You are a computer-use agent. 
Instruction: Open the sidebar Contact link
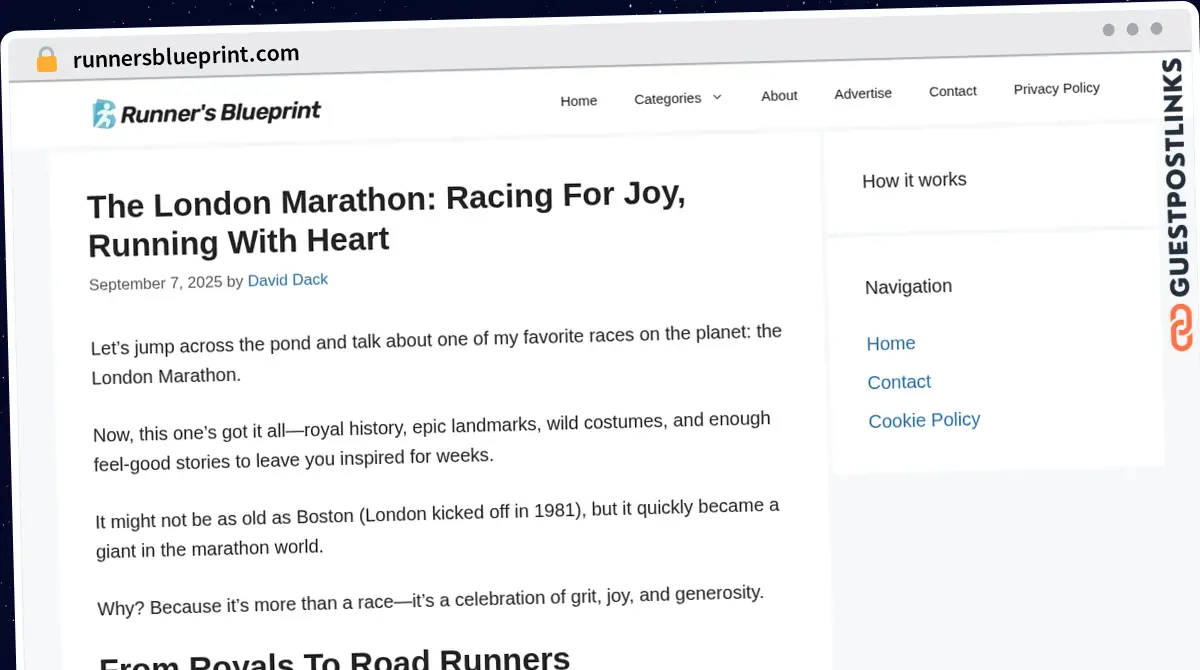pyautogui.click(x=899, y=382)
